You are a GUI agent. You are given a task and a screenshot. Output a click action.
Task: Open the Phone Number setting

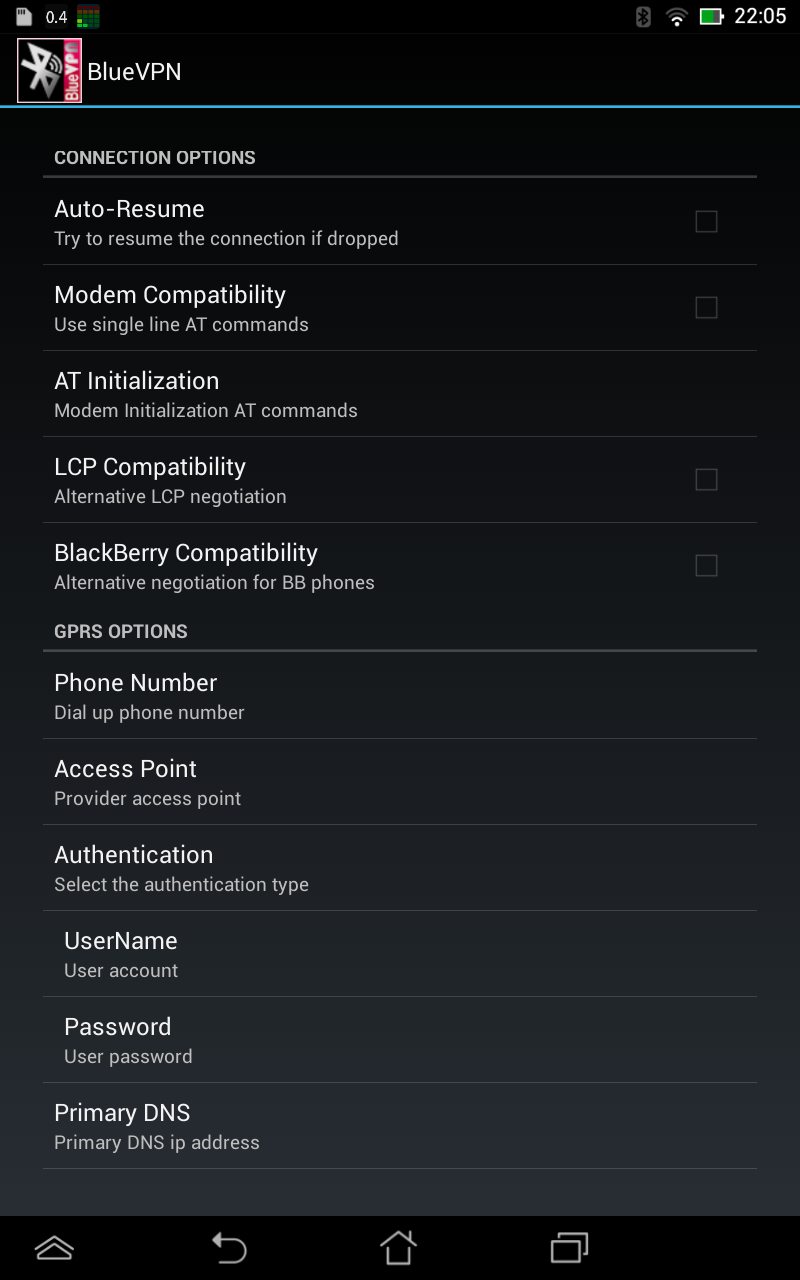[x=400, y=696]
